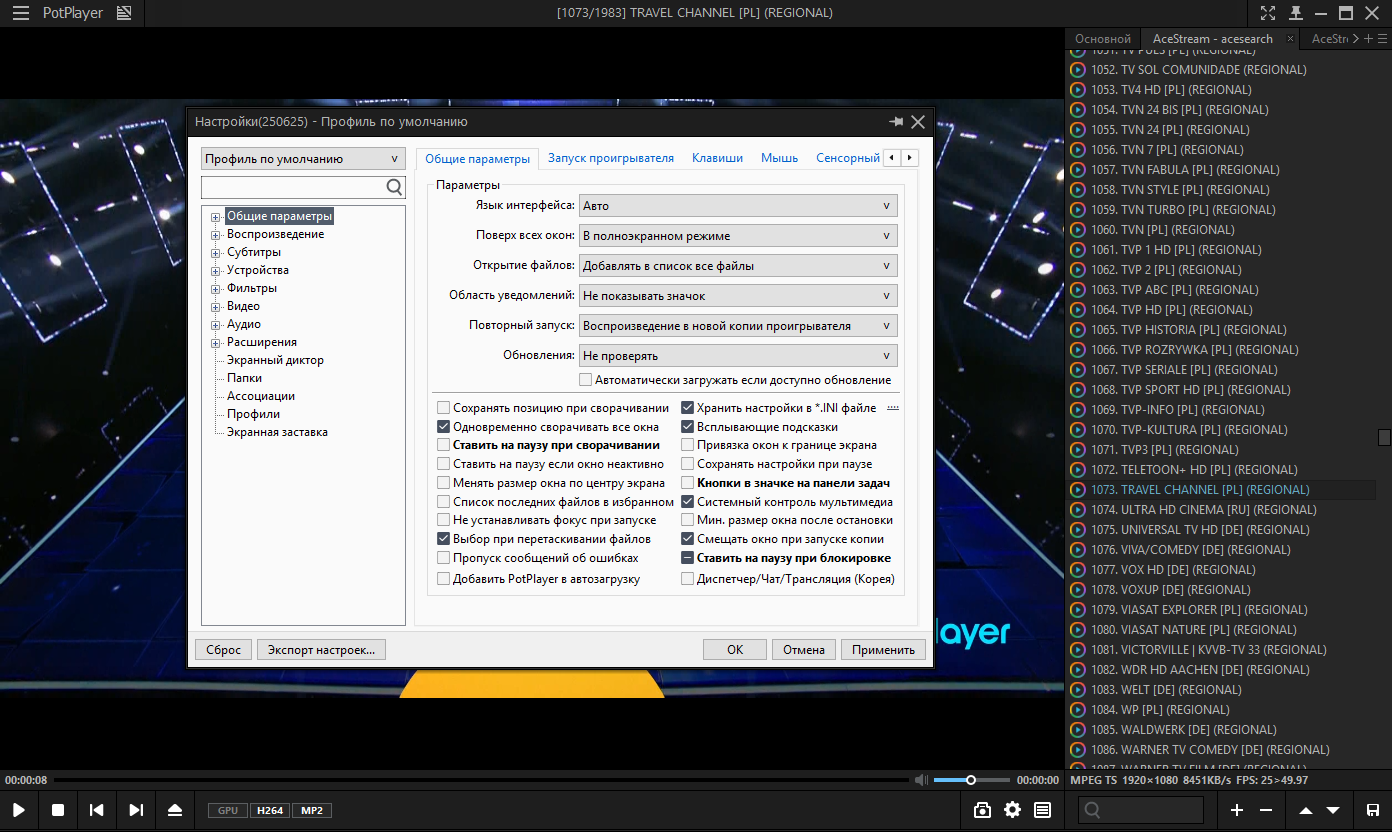
Task: Switch to 'Мышь' tab
Action: [x=779, y=158]
